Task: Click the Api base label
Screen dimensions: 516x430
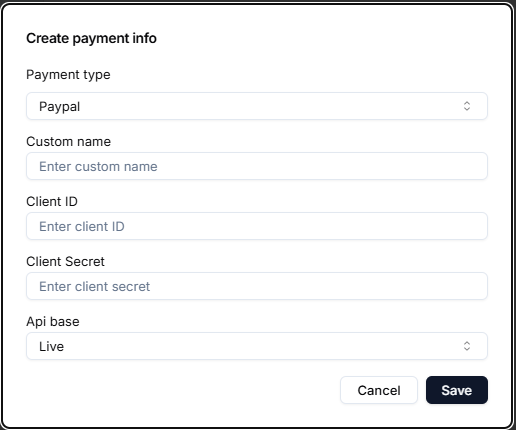Action: [53, 322]
